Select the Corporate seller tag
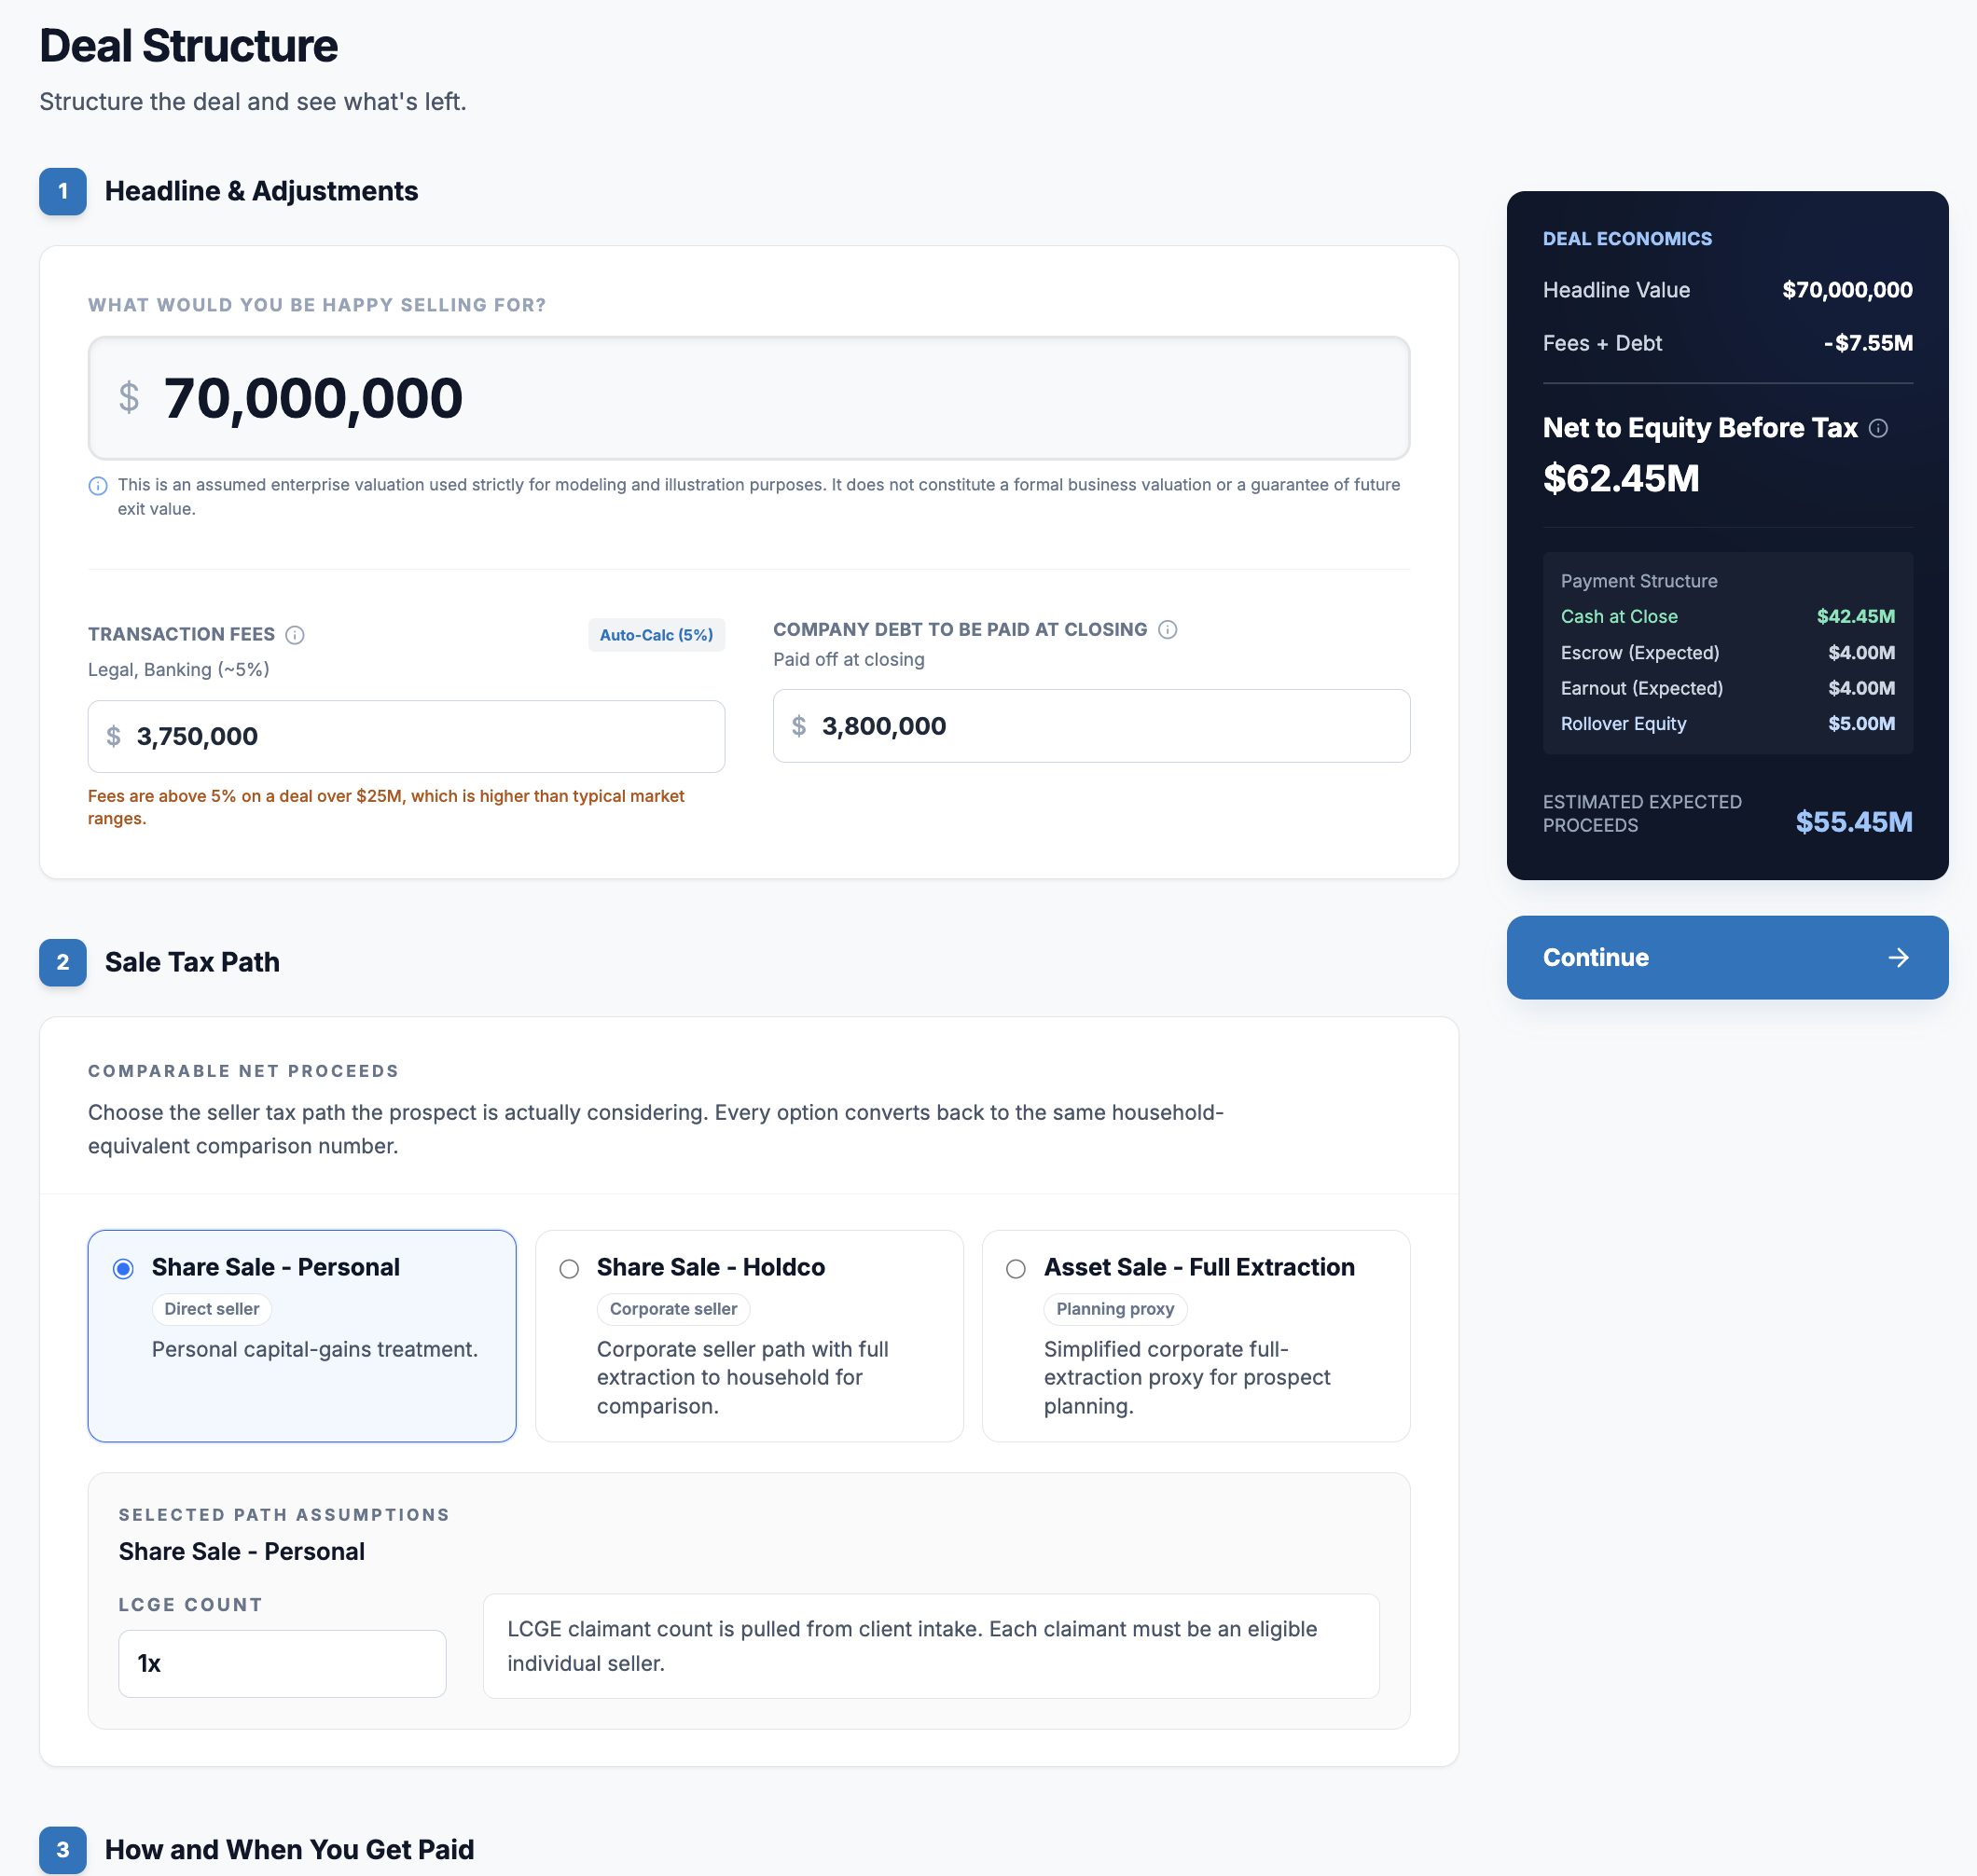This screenshot has width=1977, height=1876. tap(673, 1309)
